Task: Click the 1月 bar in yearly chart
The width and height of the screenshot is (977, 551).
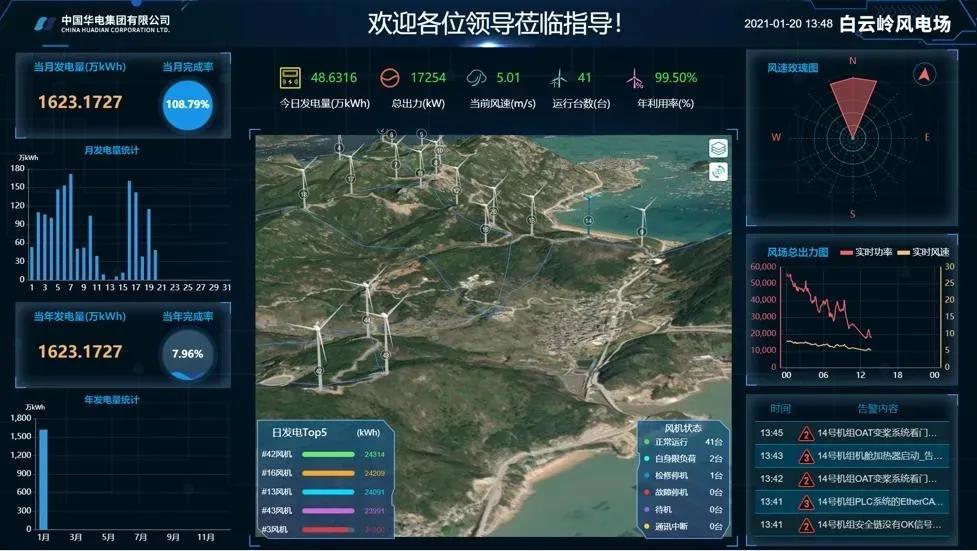Action: [44, 479]
